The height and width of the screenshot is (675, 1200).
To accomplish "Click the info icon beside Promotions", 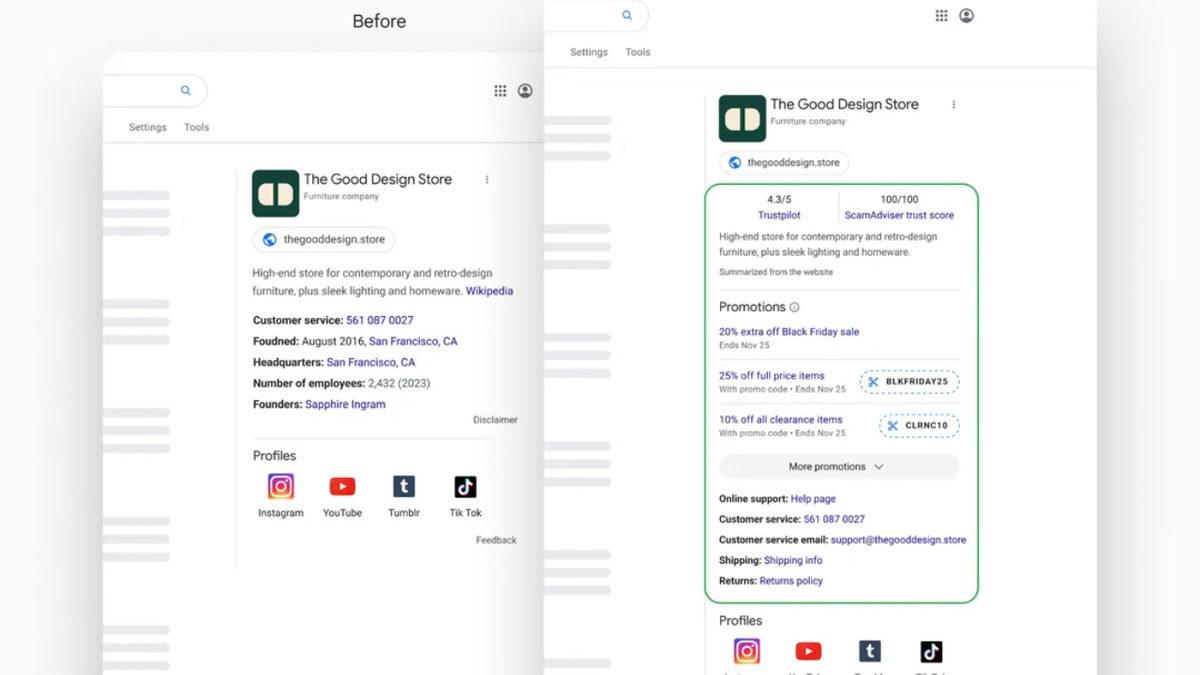I will 795,307.
